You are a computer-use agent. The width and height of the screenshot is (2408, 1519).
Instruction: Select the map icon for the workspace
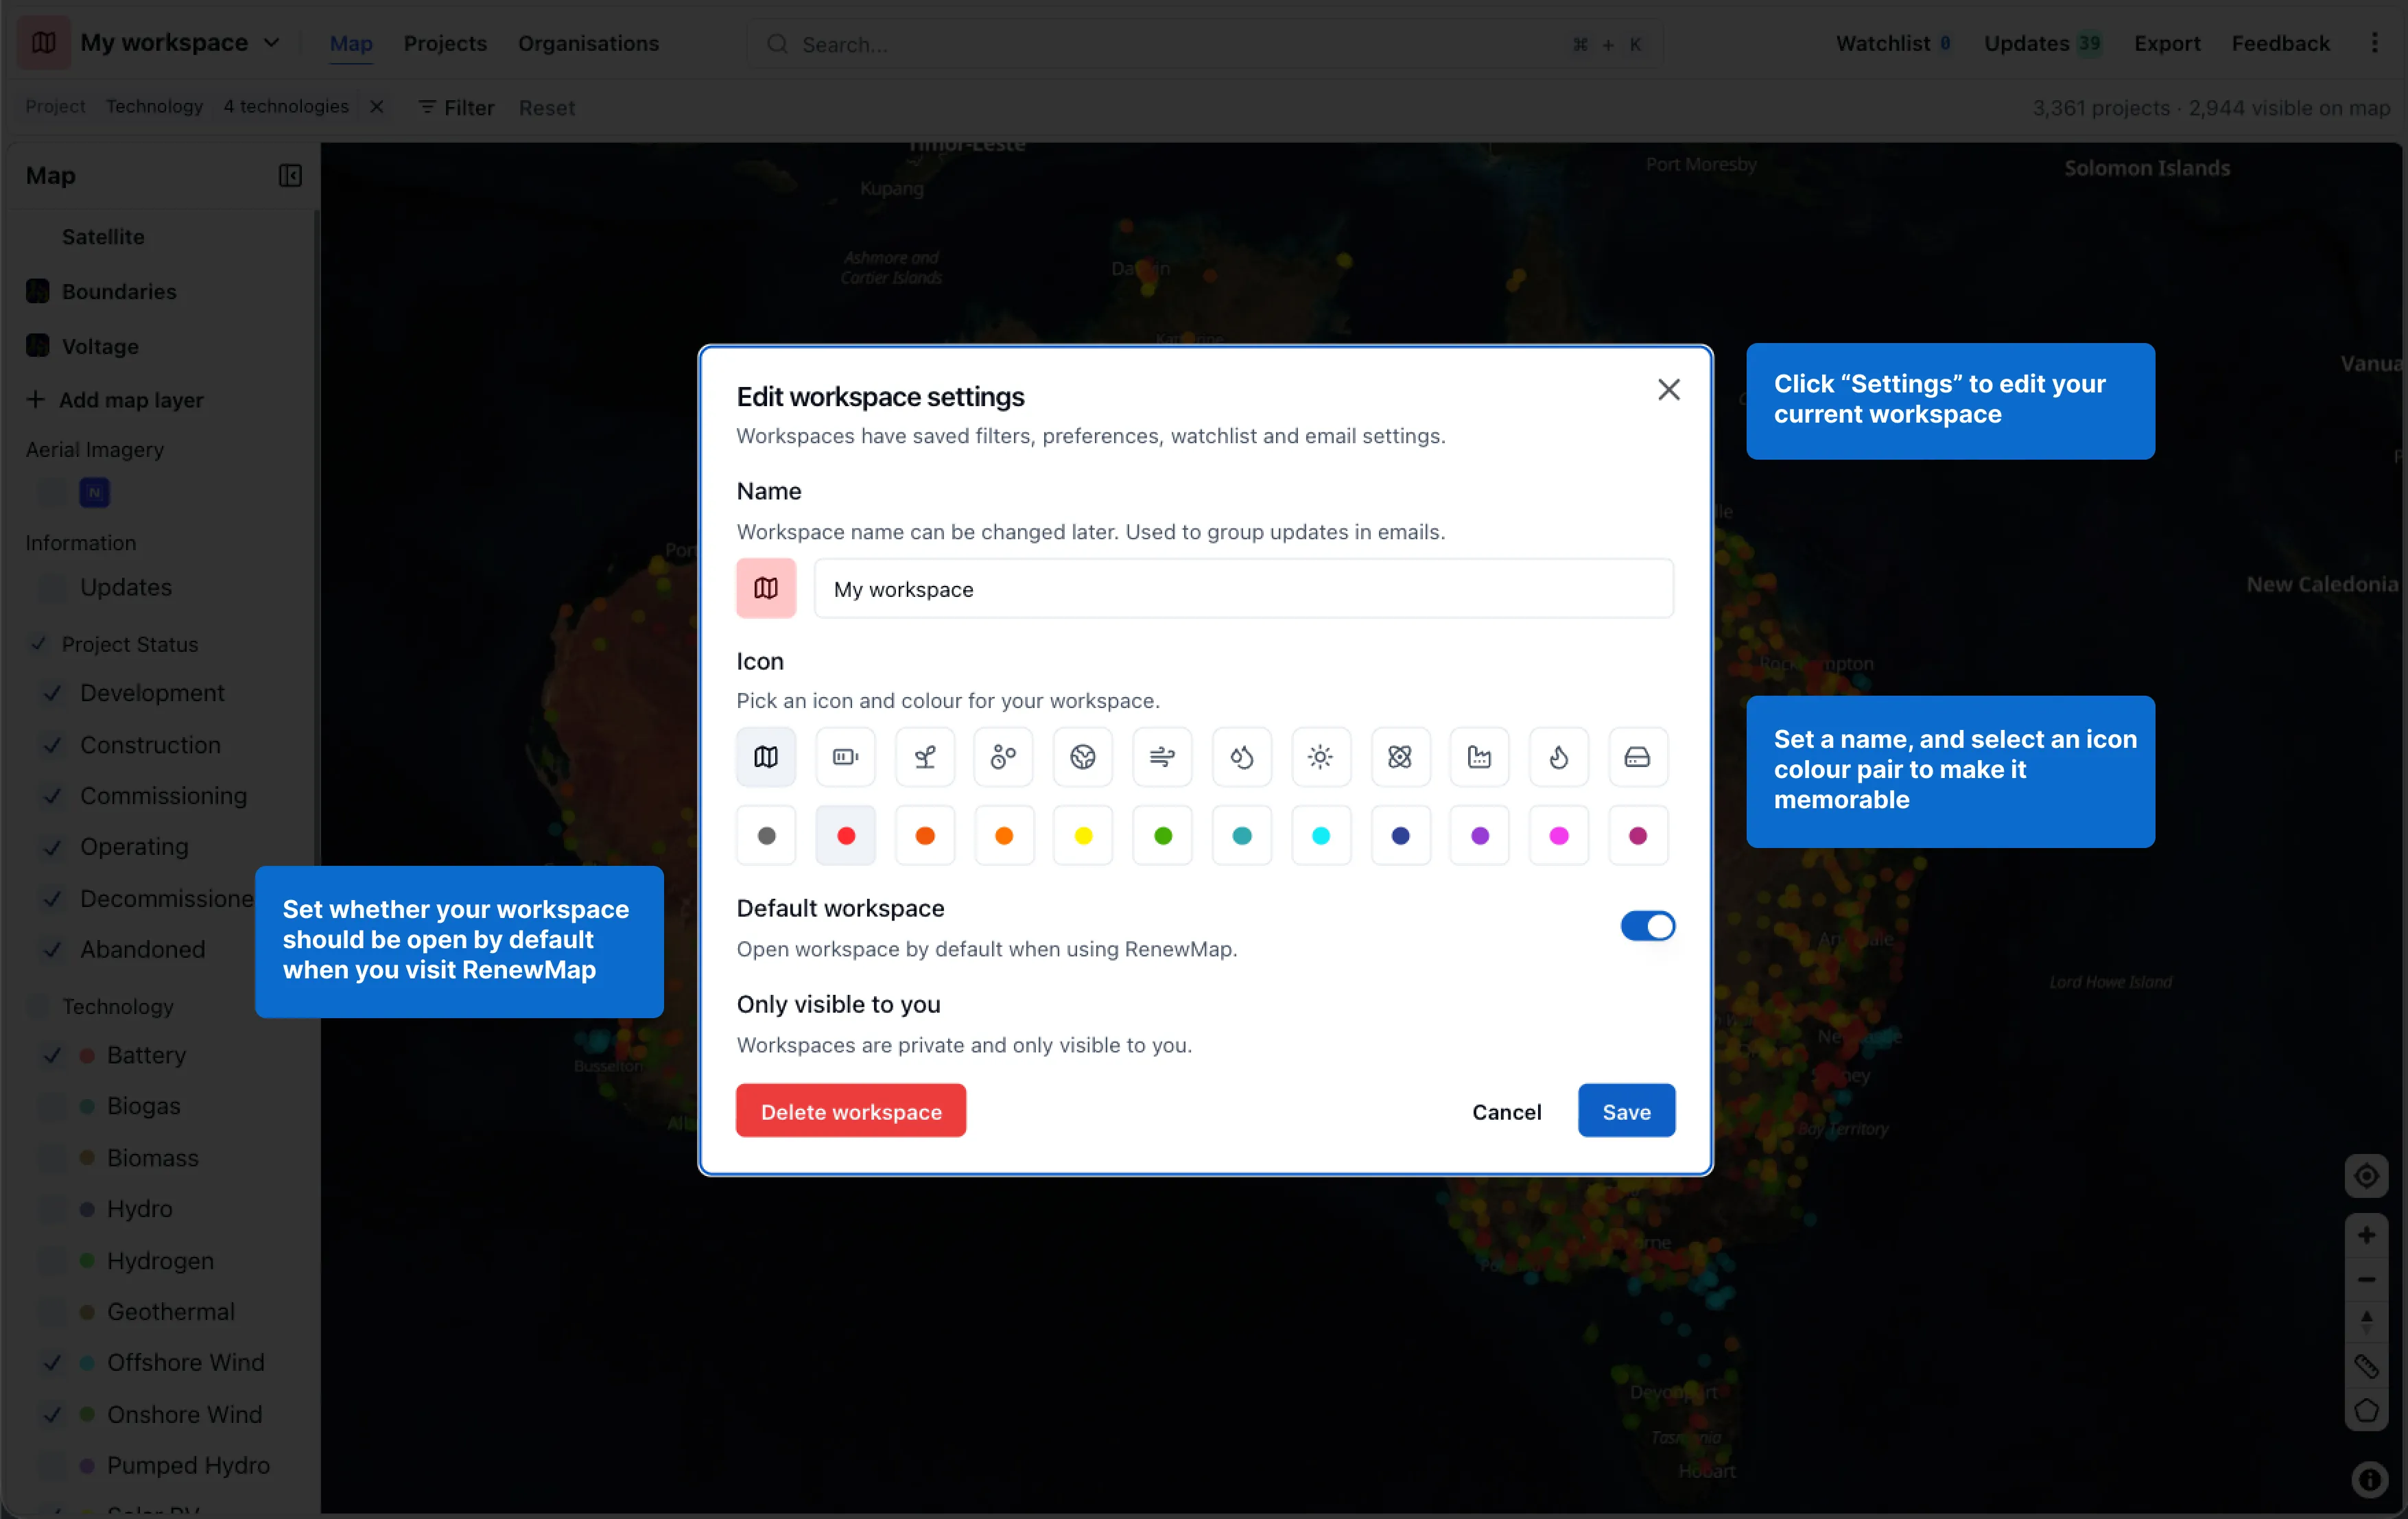(x=766, y=757)
